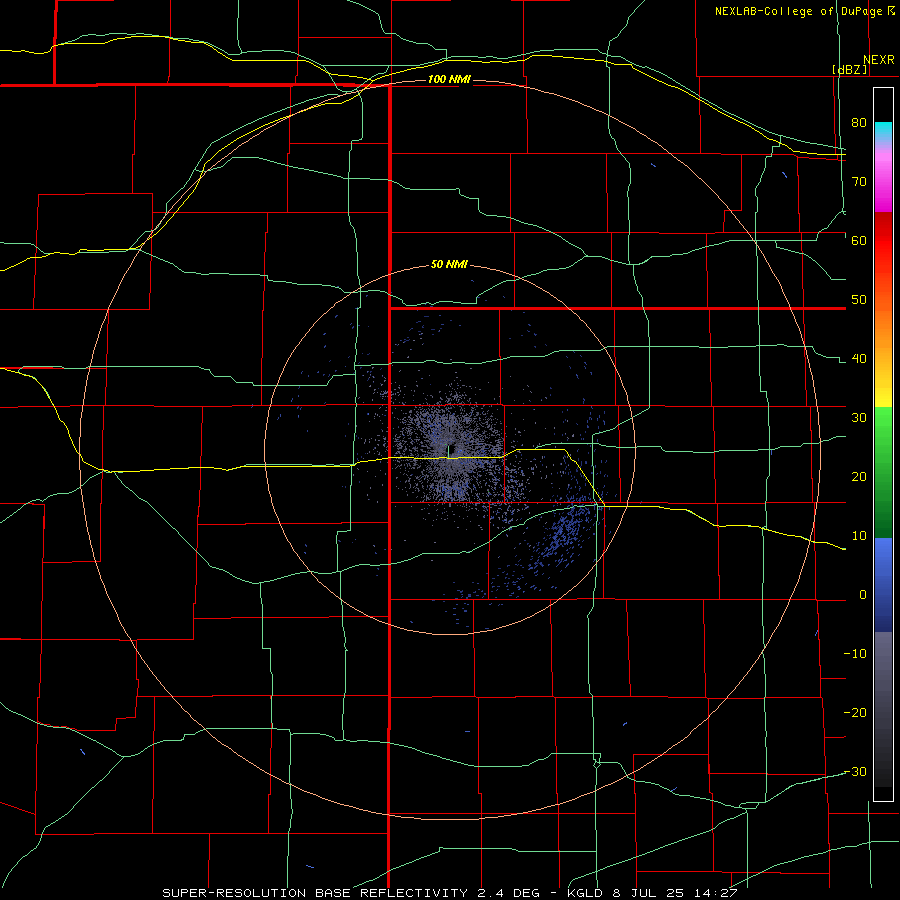Click the -20 dBZ scale value

[x=855, y=712]
